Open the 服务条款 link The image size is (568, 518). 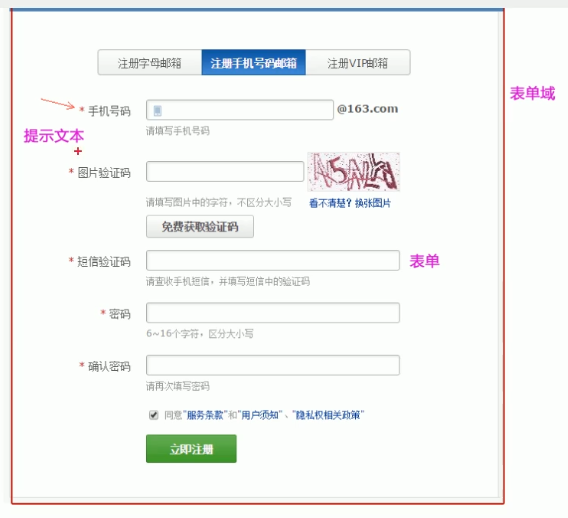click(x=205, y=415)
